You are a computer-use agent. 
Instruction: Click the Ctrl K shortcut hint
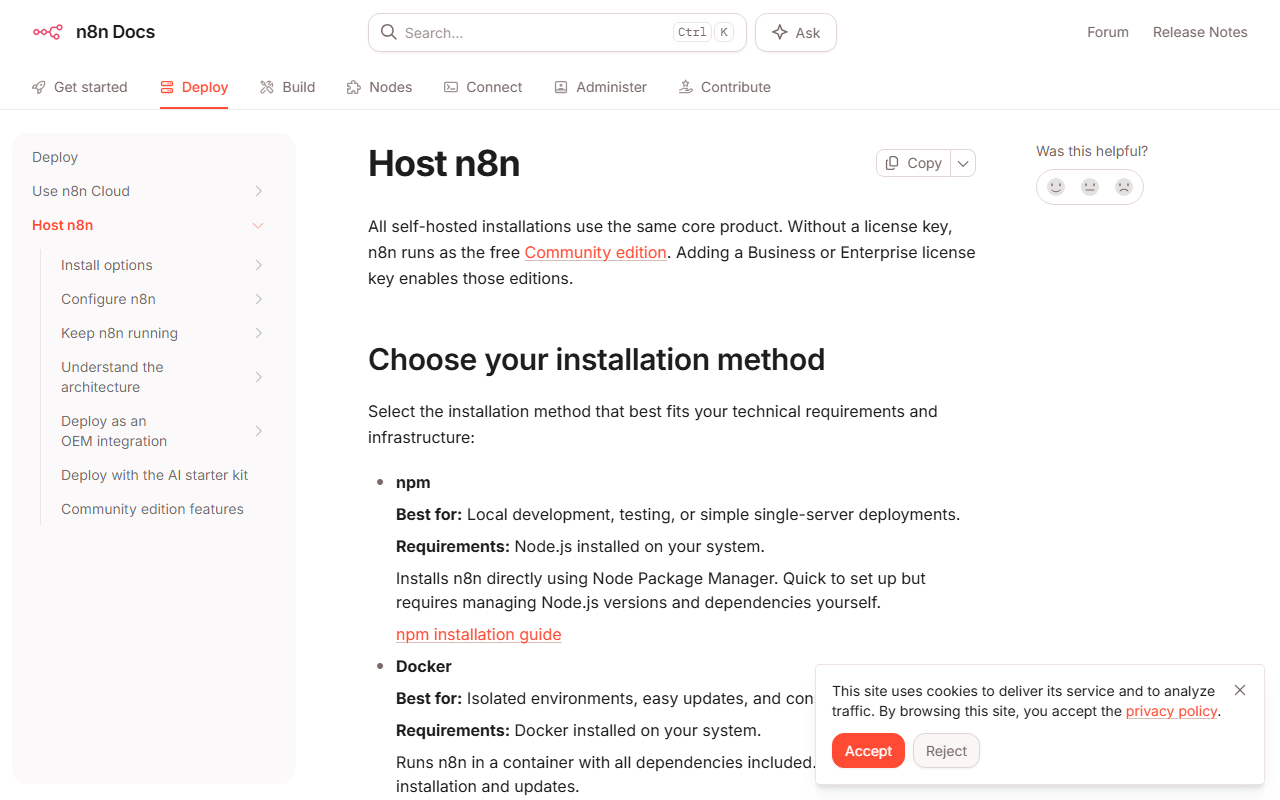tap(704, 32)
